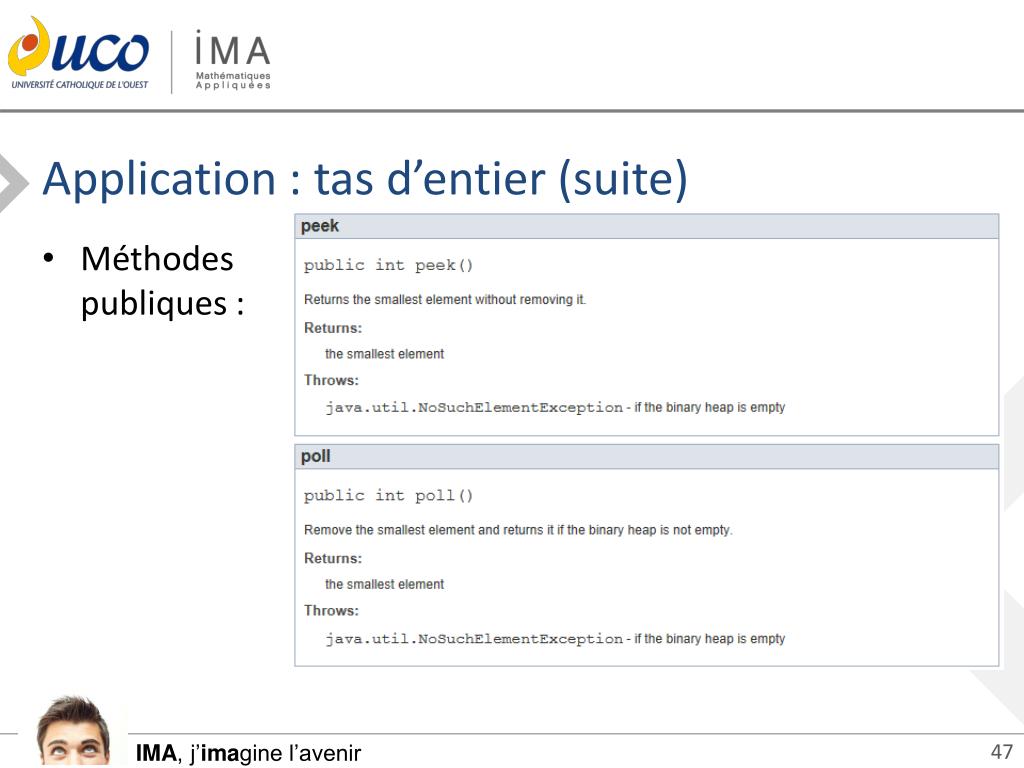This screenshot has width=1024, height=768.
Task: Click 'the smallest element' under poll
Action: (x=384, y=584)
